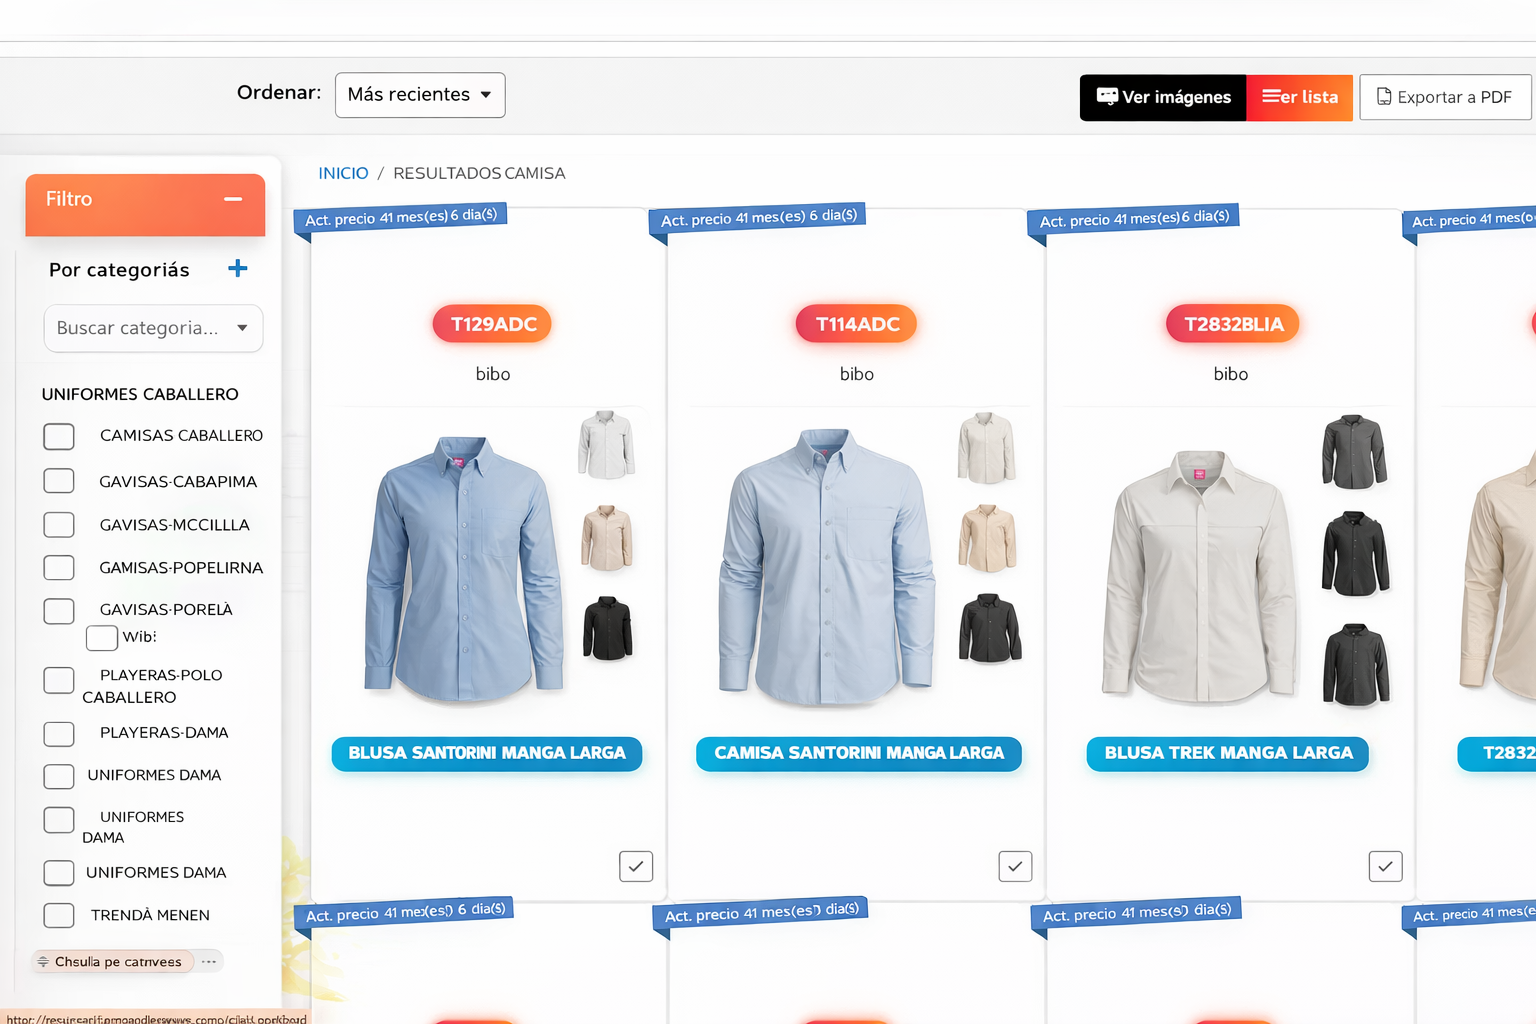This screenshot has height=1024, width=1536.
Task: Click BLUSA SANTORINI MANGA LARGA title
Action: (x=487, y=753)
